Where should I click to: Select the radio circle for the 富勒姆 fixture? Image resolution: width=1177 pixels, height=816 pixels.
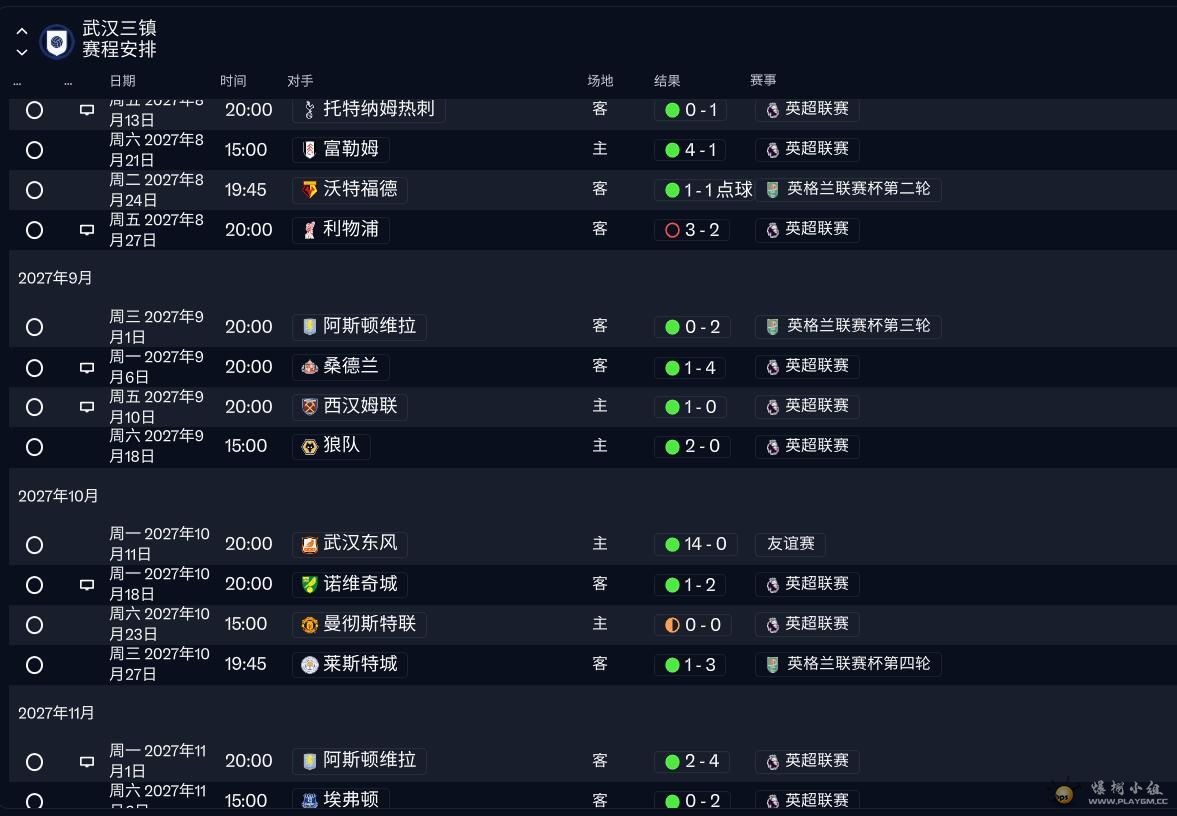34,150
